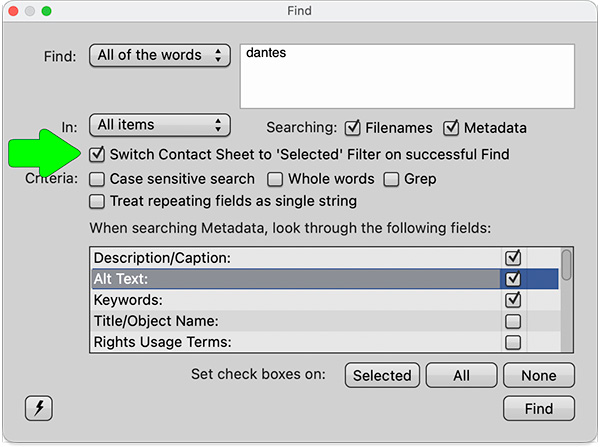
Task: Check the Title/Object Name field checkbox
Action: tap(513, 321)
